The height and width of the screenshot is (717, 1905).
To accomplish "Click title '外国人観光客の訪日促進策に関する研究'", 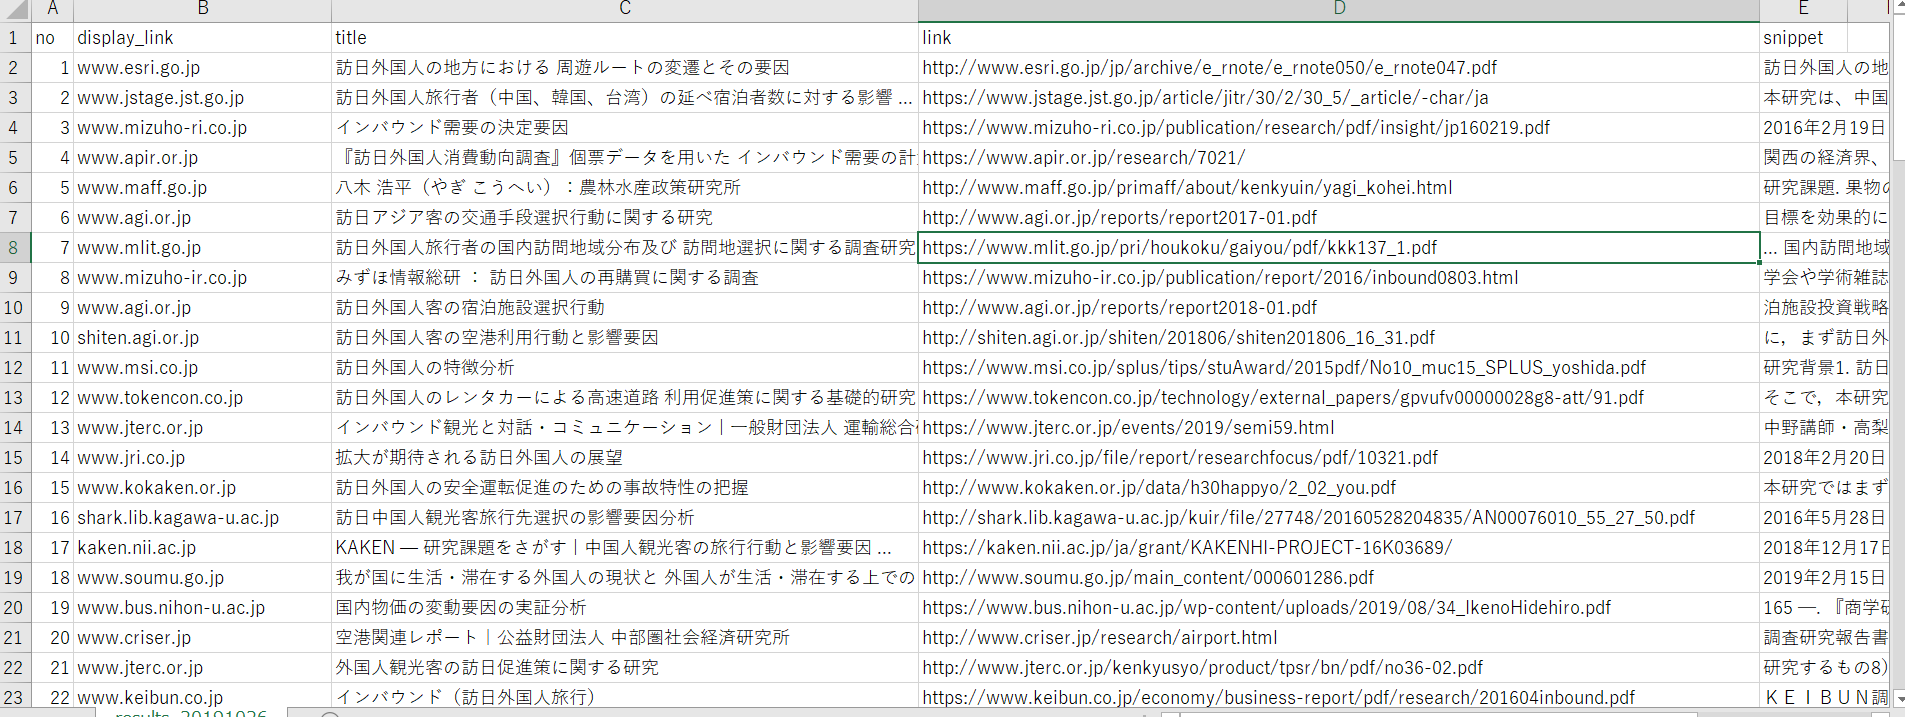I will pyautogui.click(x=625, y=668).
